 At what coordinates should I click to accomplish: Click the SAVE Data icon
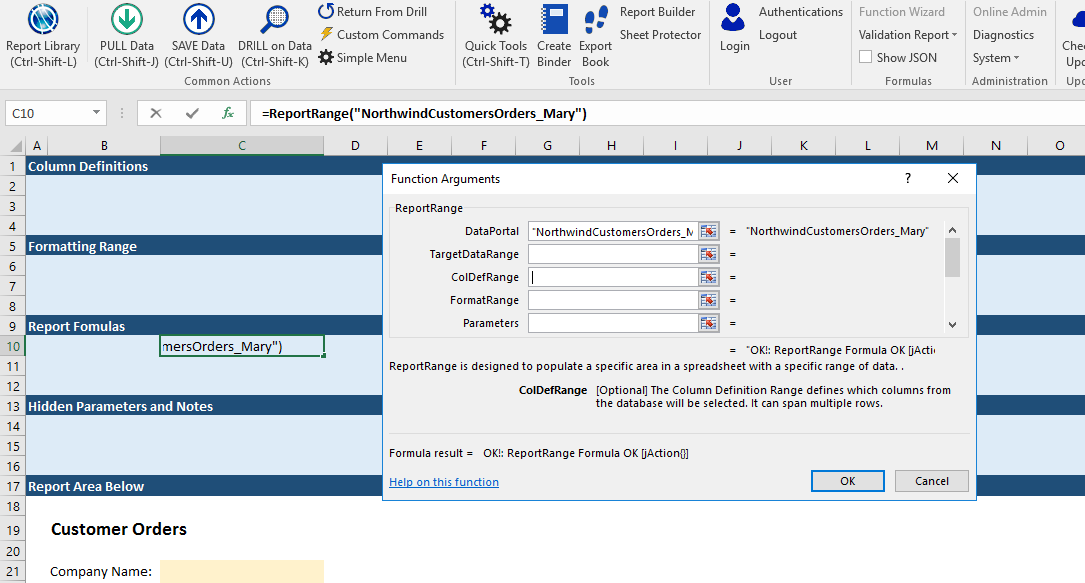pyautogui.click(x=199, y=19)
